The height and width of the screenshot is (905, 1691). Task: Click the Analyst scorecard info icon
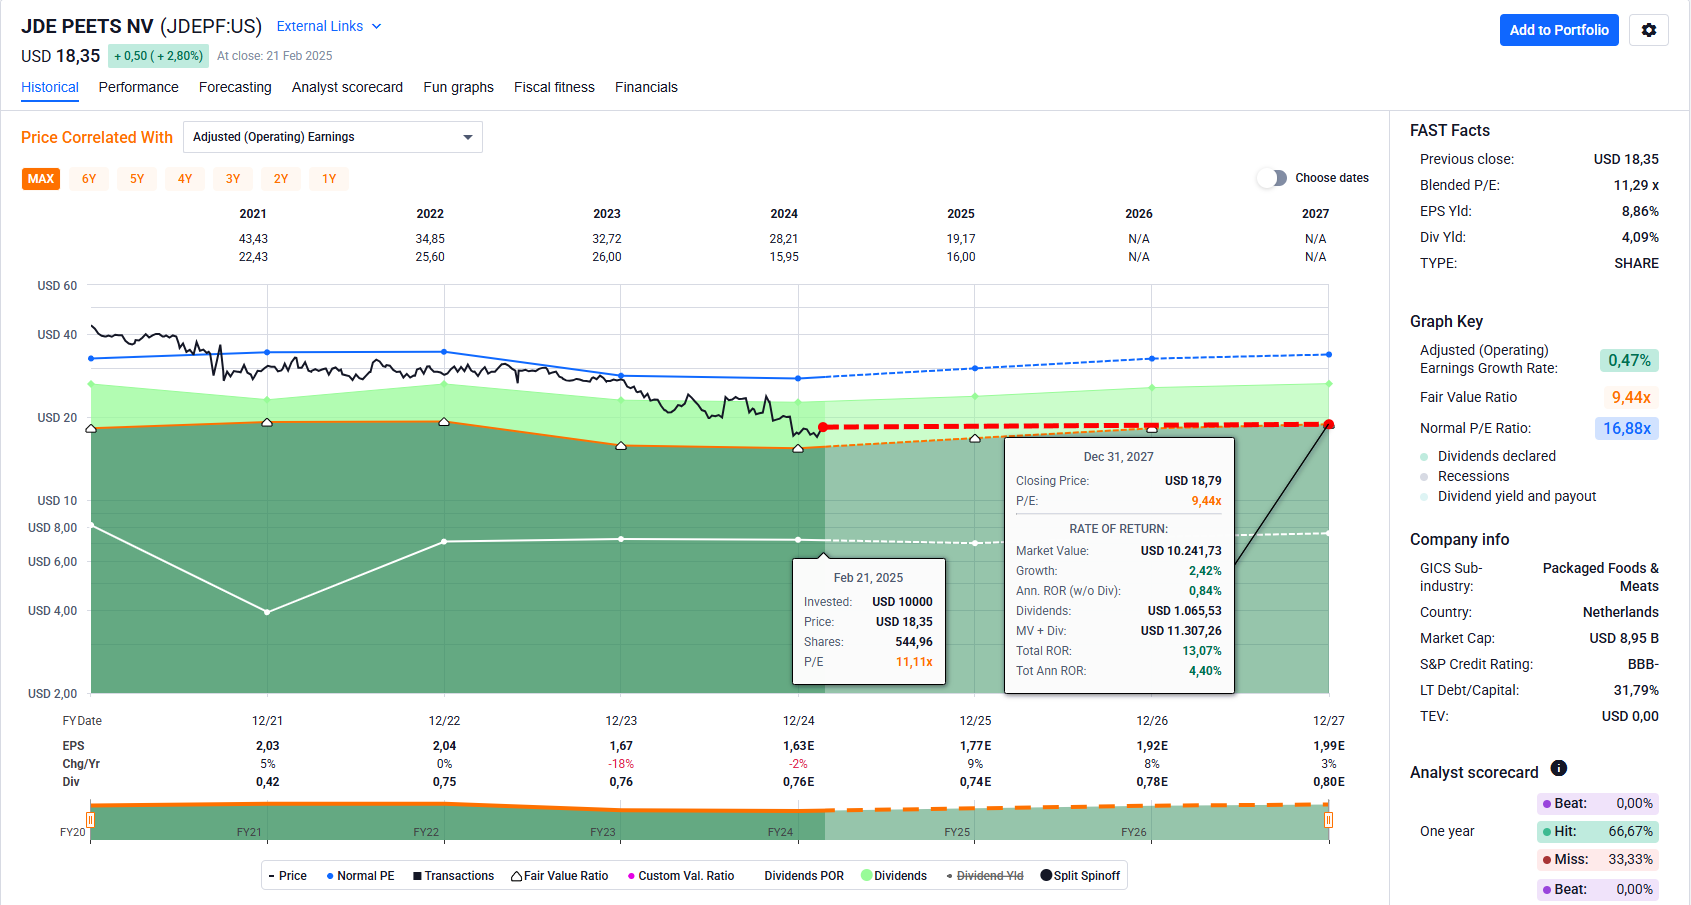pos(1558,768)
